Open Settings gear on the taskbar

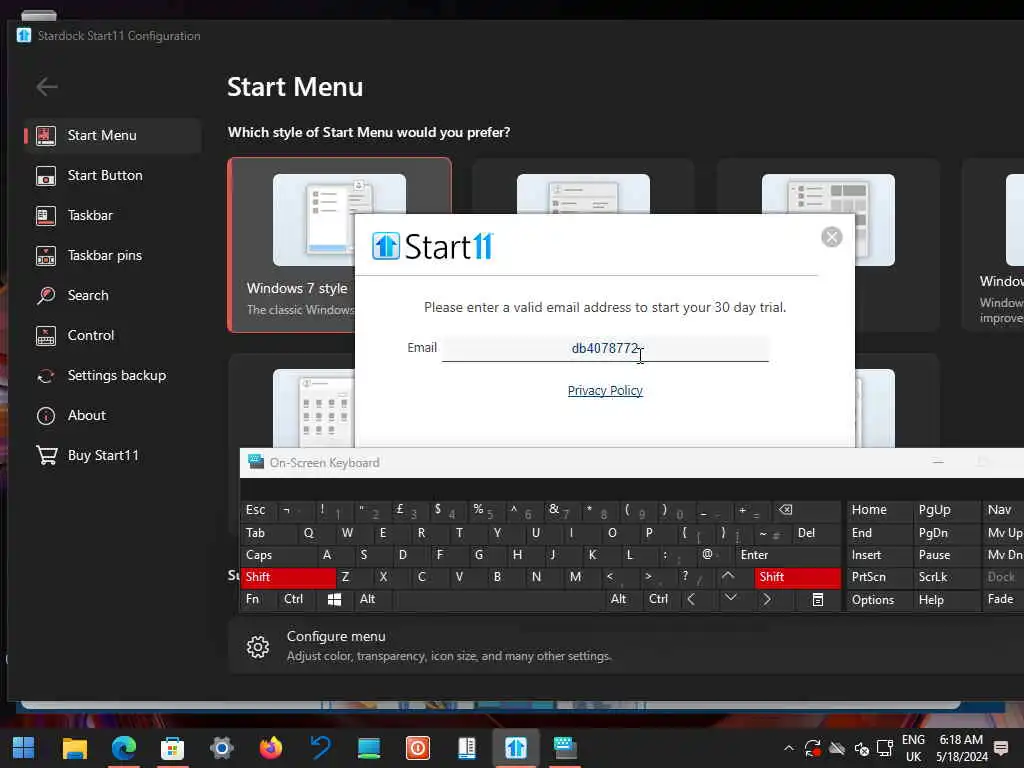click(x=221, y=747)
